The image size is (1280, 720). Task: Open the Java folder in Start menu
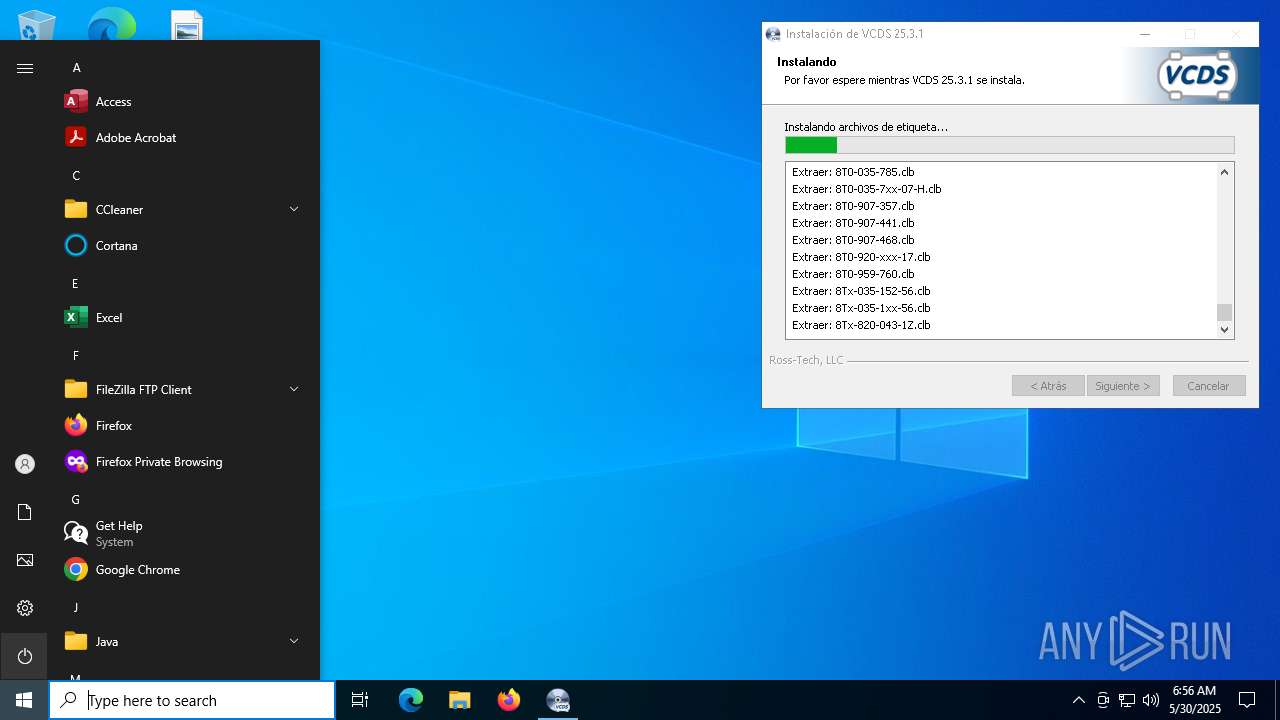pos(184,641)
